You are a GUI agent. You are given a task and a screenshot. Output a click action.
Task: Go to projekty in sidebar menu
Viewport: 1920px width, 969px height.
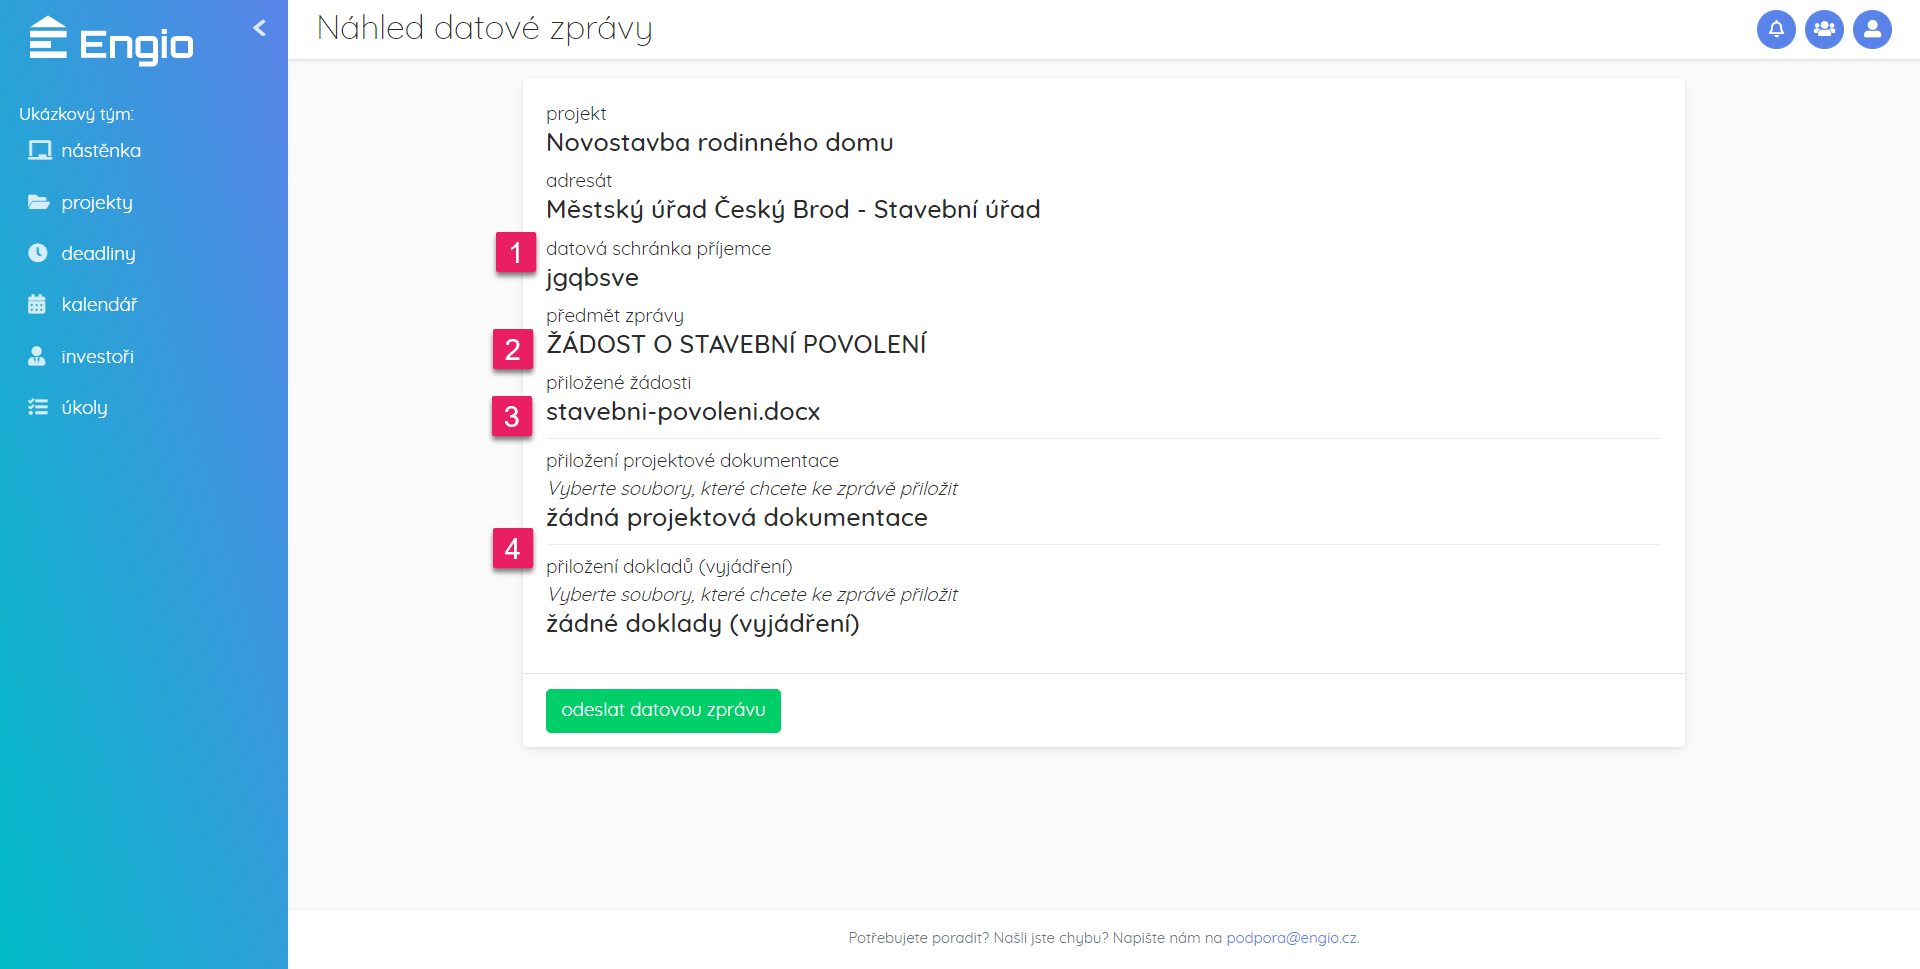[97, 202]
